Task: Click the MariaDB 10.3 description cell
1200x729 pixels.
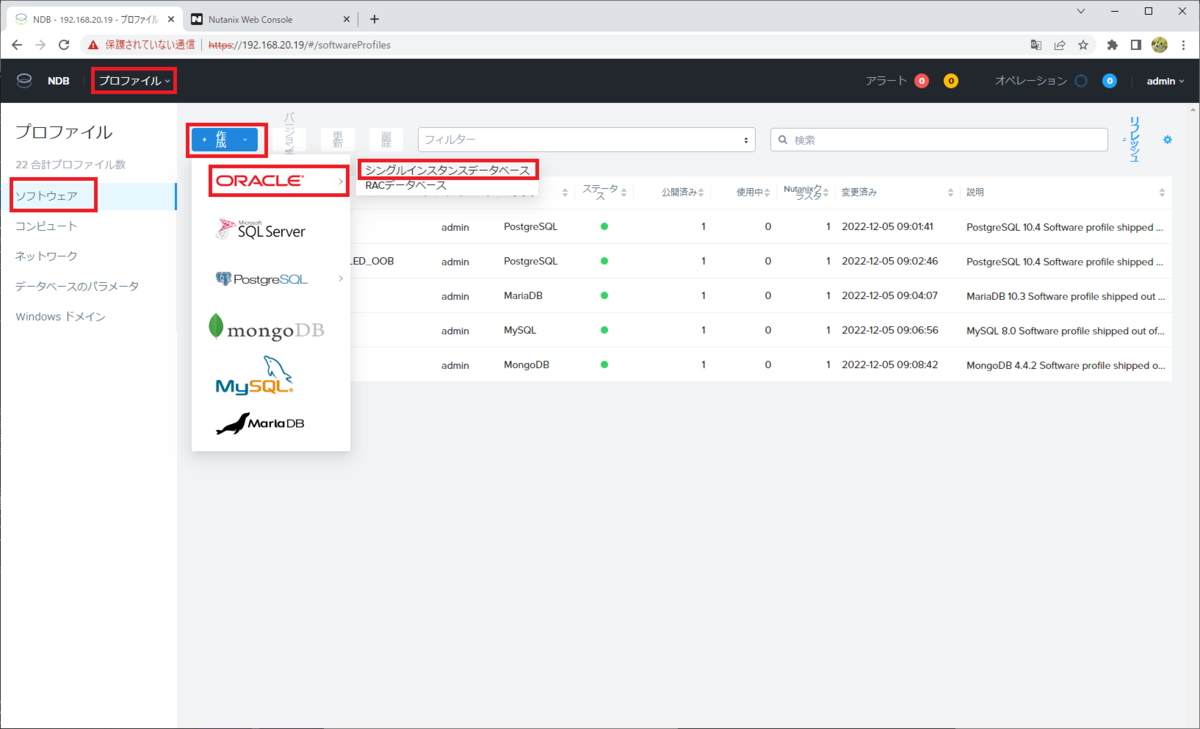Action: [1066, 296]
